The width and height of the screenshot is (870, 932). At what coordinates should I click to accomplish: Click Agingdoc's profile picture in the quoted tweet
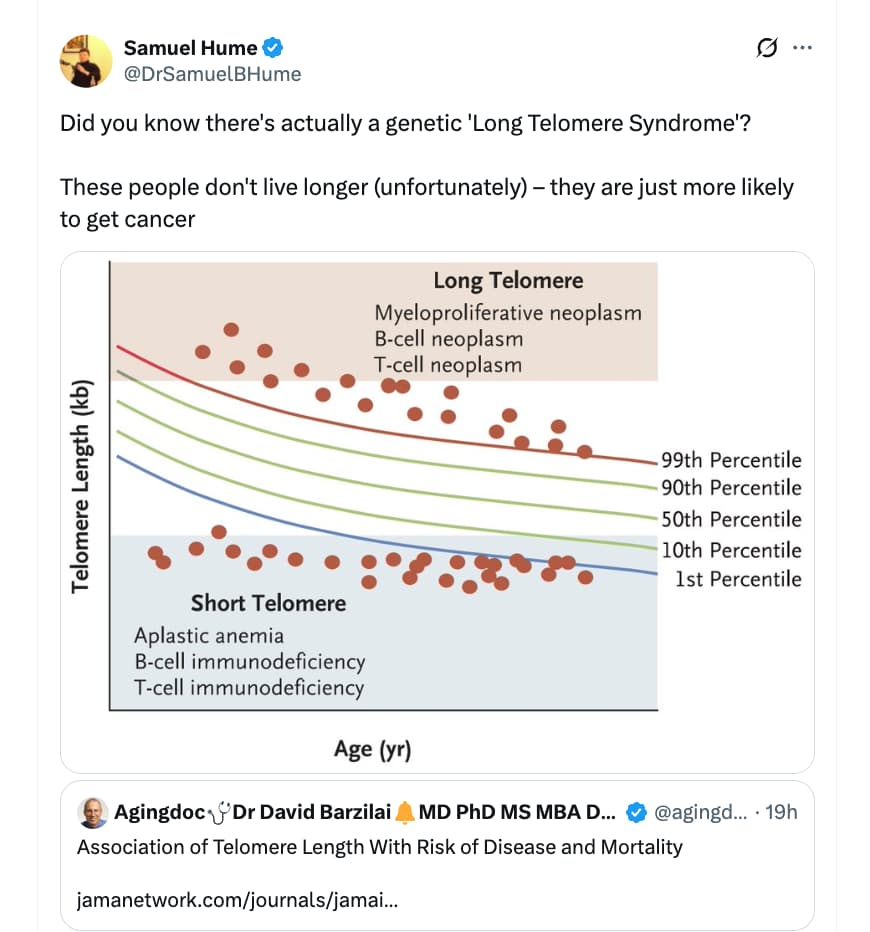click(92, 812)
